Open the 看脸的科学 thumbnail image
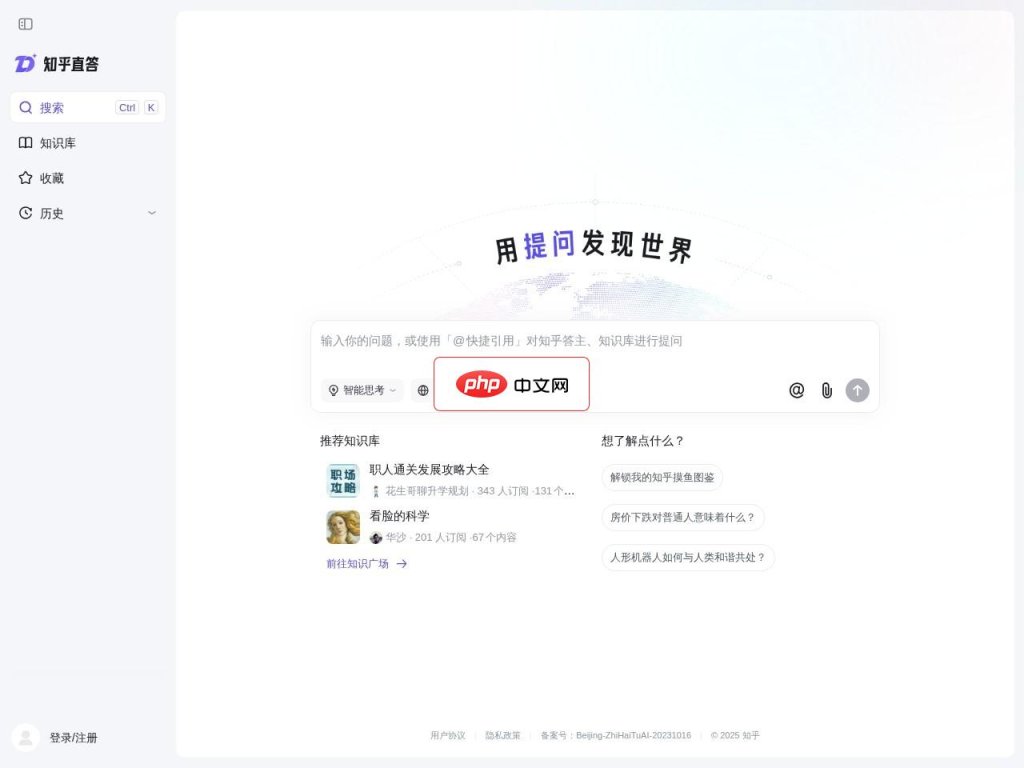Image resolution: width=1024 pixels, height=768 pixels. pos(343,527)
